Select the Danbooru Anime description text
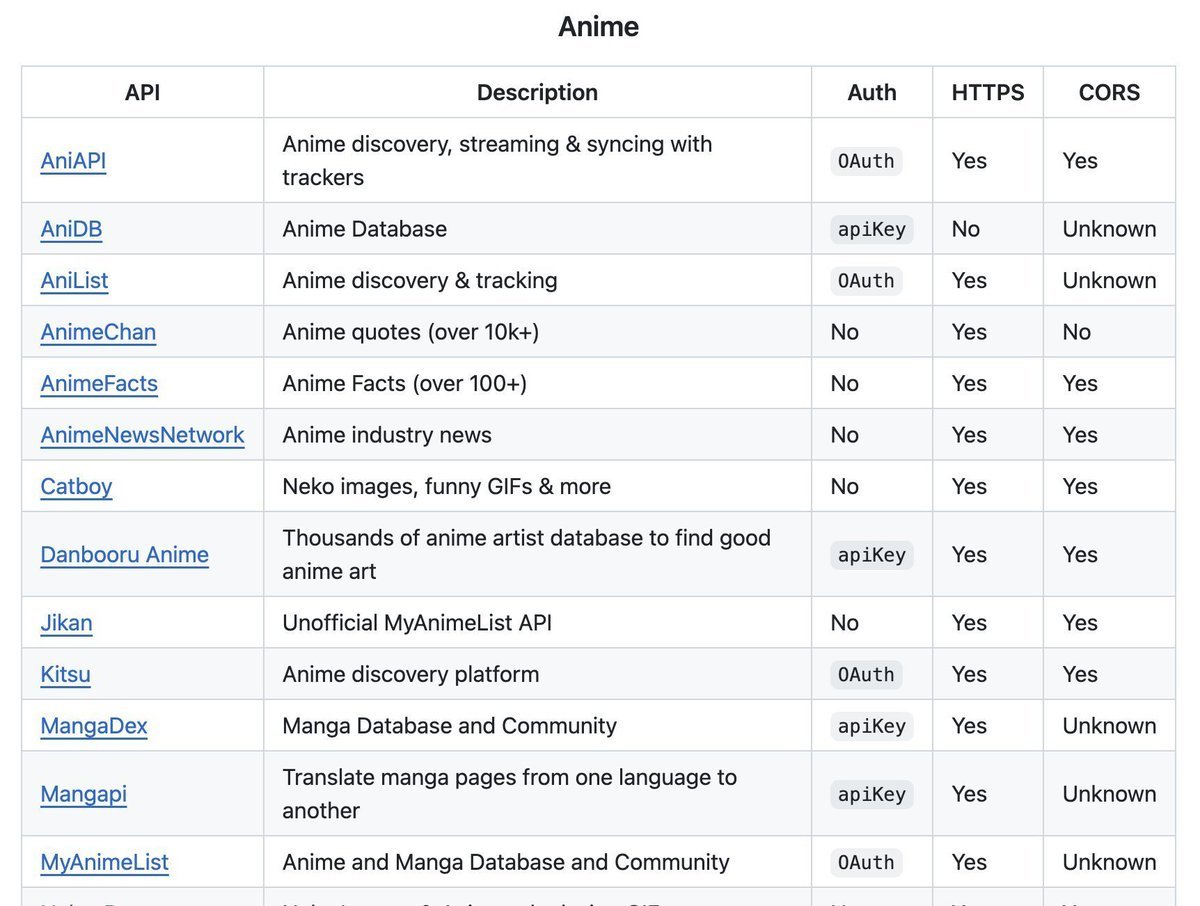 (x=526, y=555)
